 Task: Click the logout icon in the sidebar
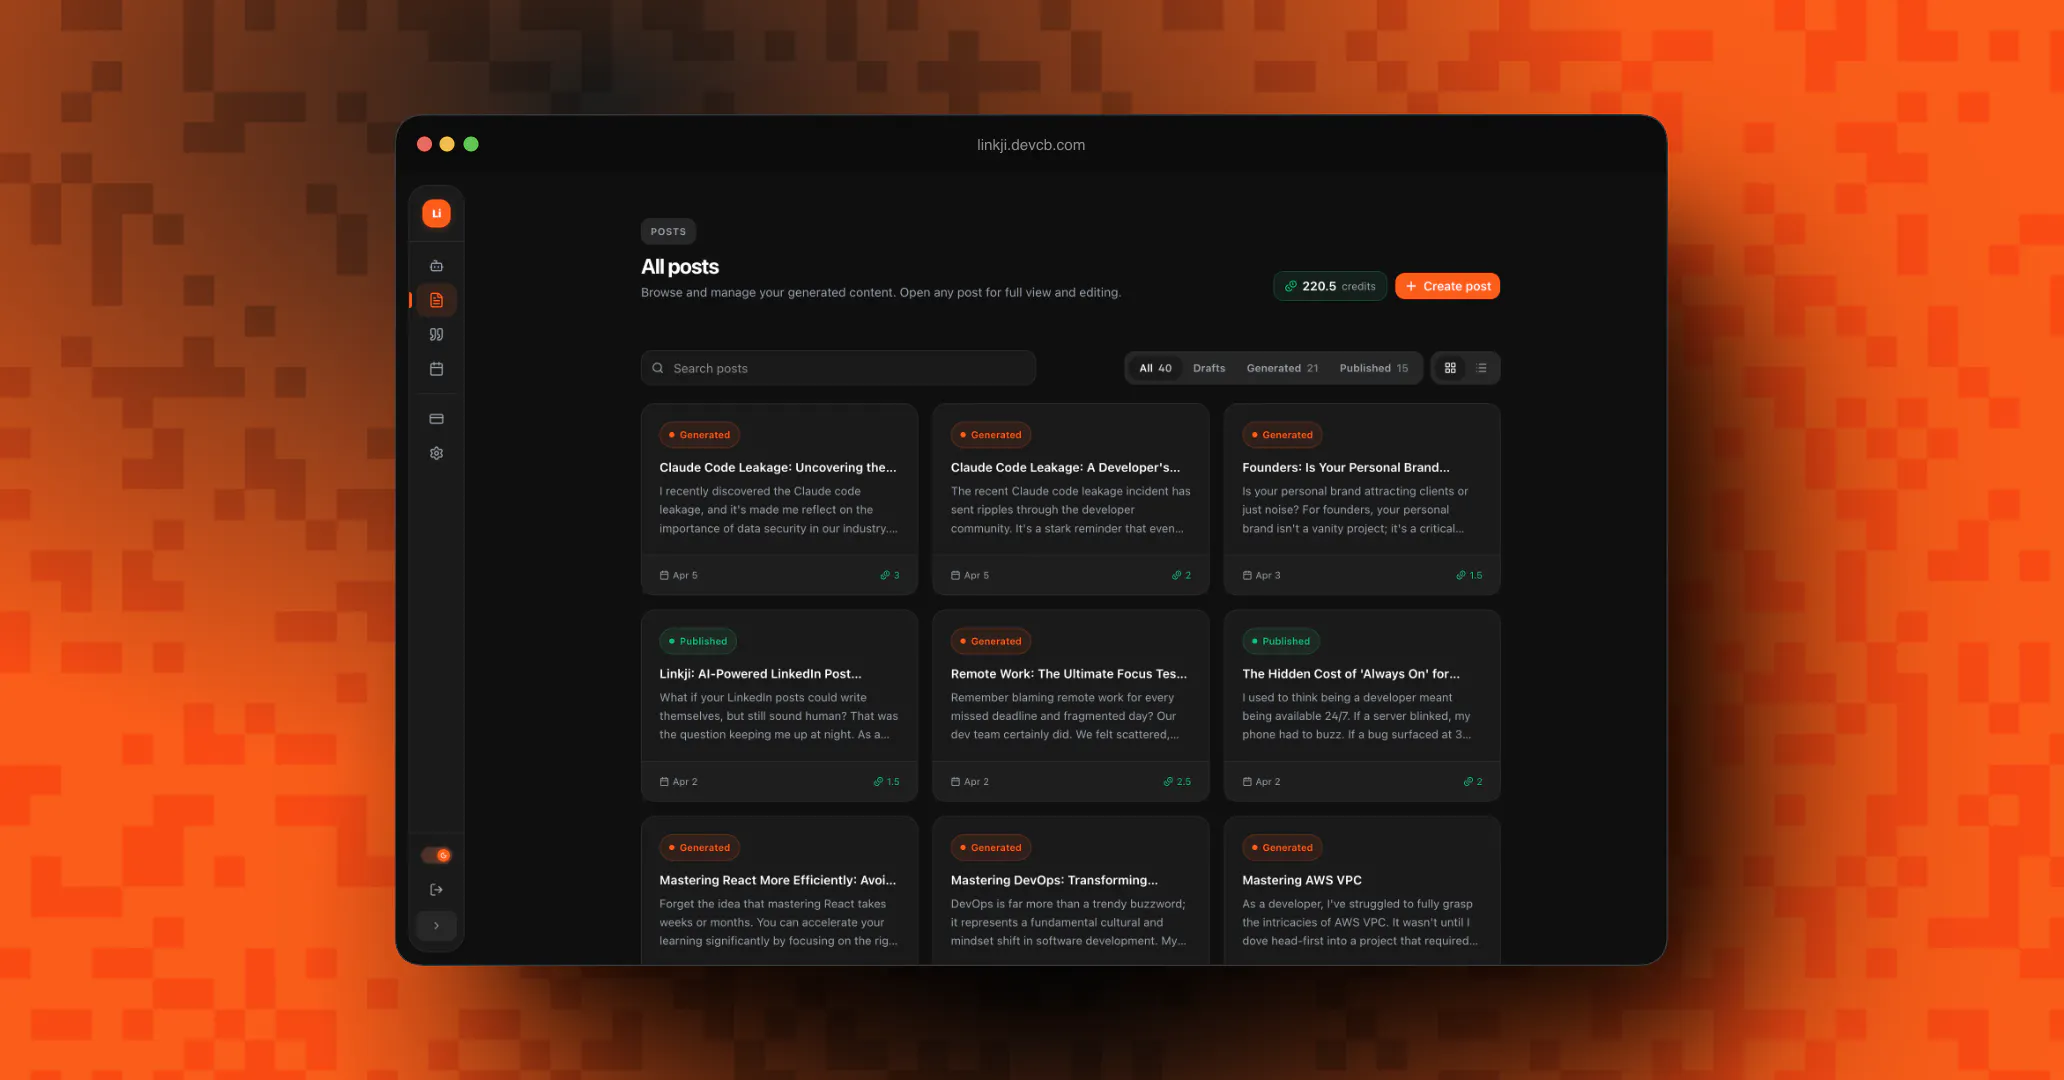tap(436, 890)
